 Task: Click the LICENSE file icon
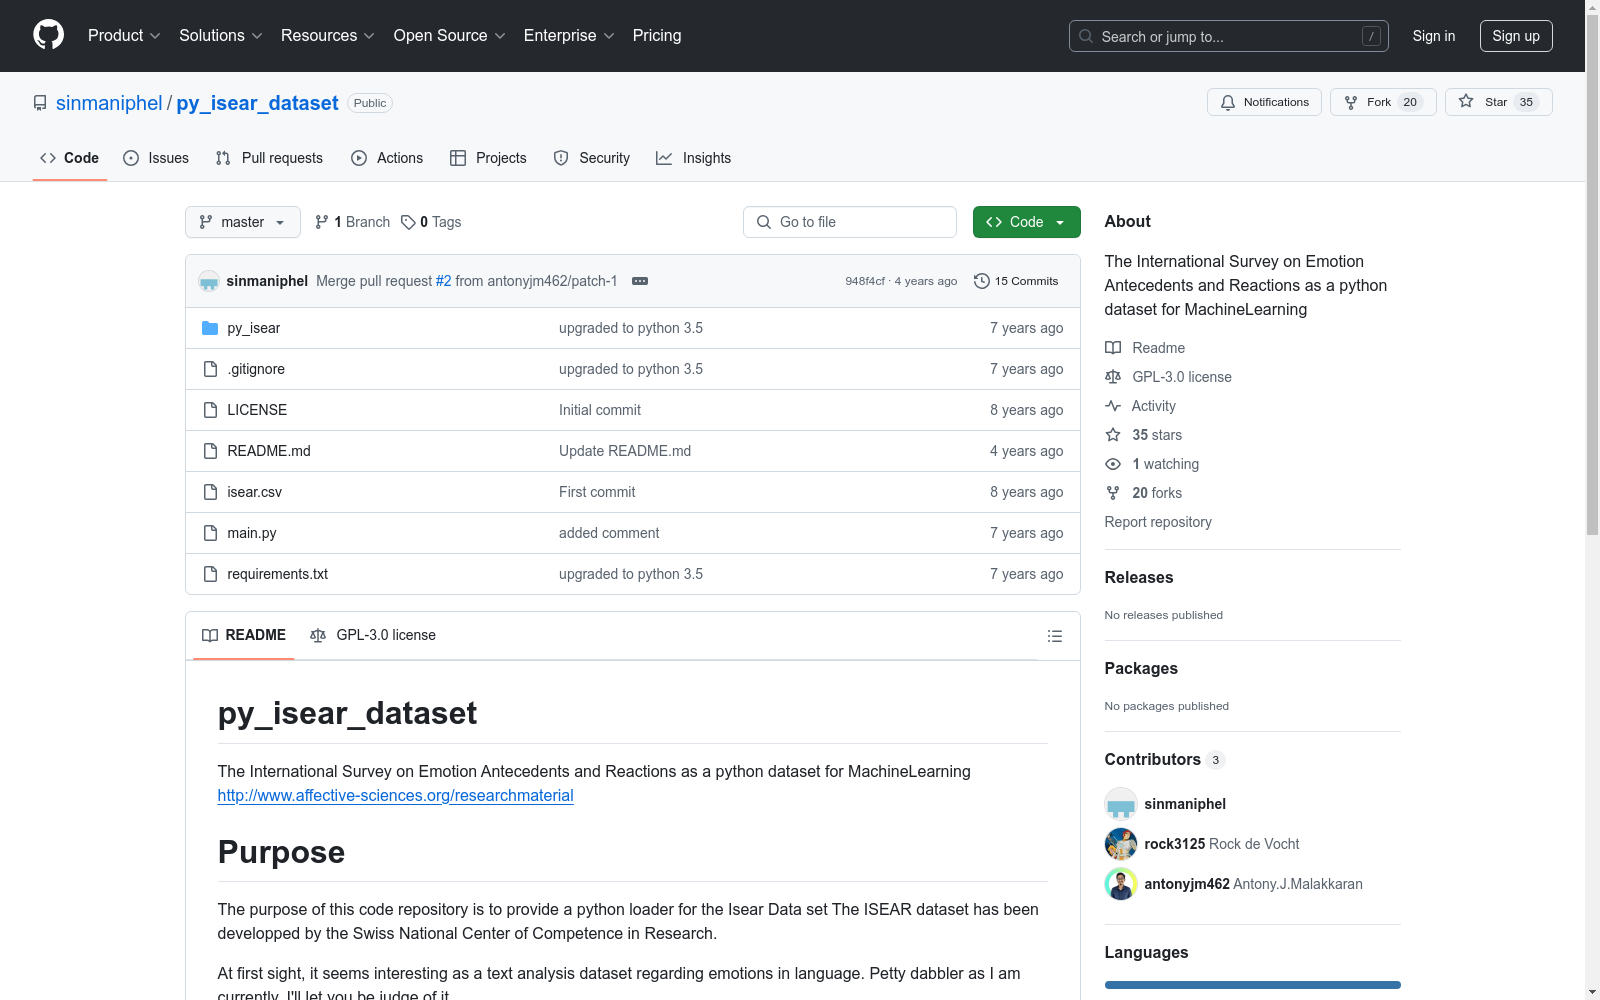point(210,410)
